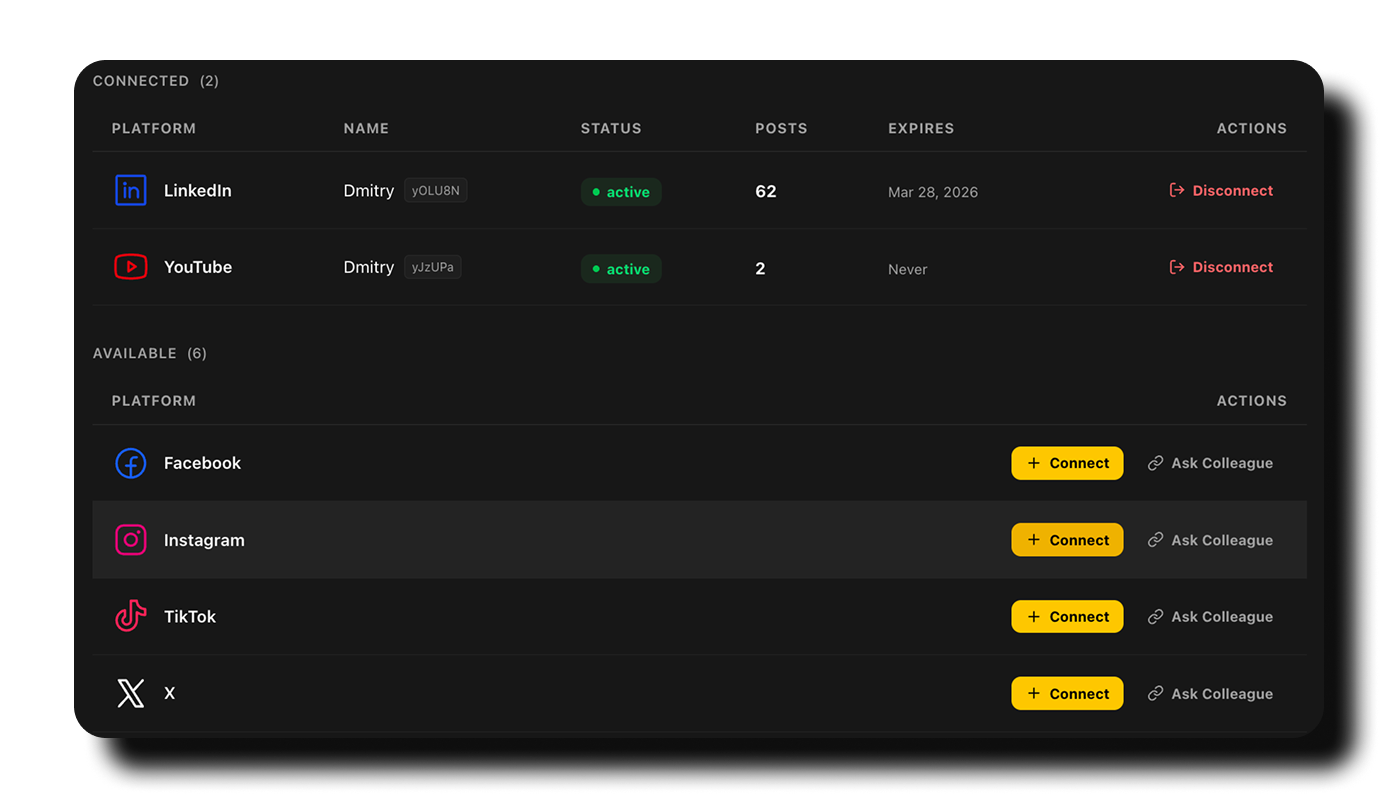Hit the Connect button for X

click(x=1067, y=693)
